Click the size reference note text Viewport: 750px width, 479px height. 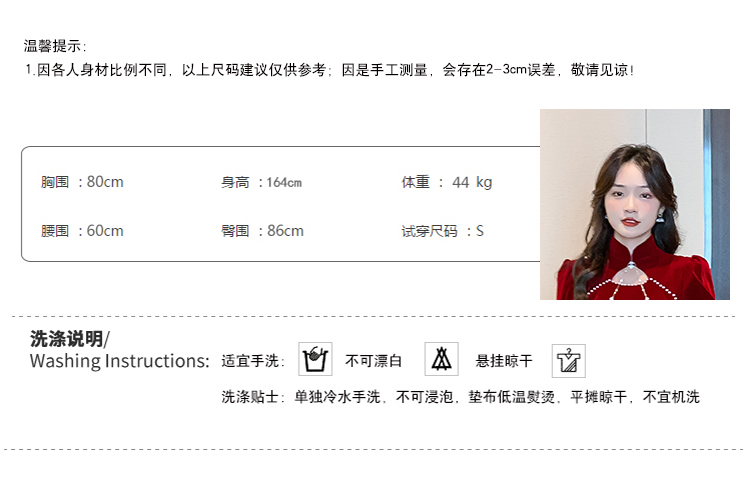(x=330, y=70)
